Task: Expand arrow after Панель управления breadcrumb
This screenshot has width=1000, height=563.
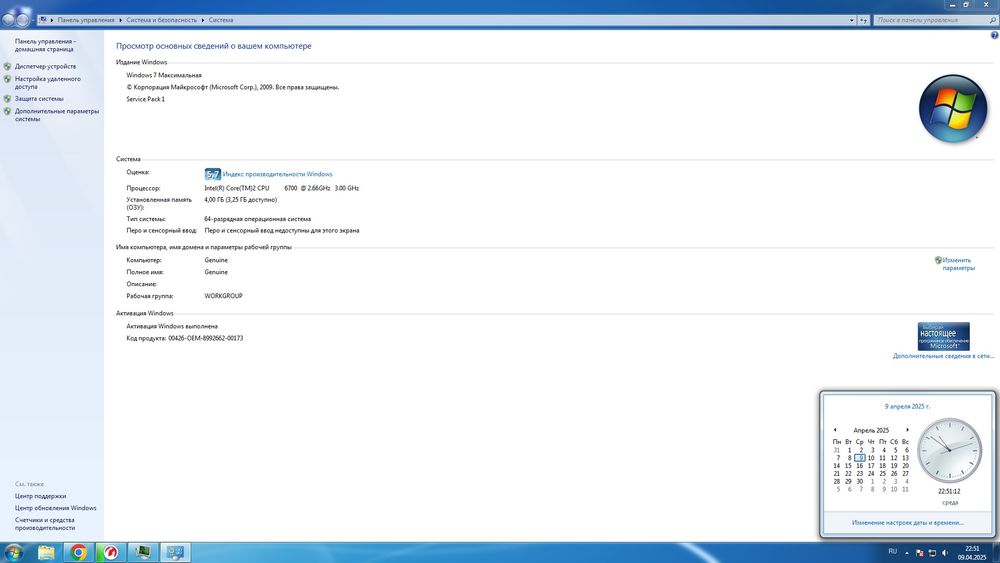Action: [x=120, y=20]
